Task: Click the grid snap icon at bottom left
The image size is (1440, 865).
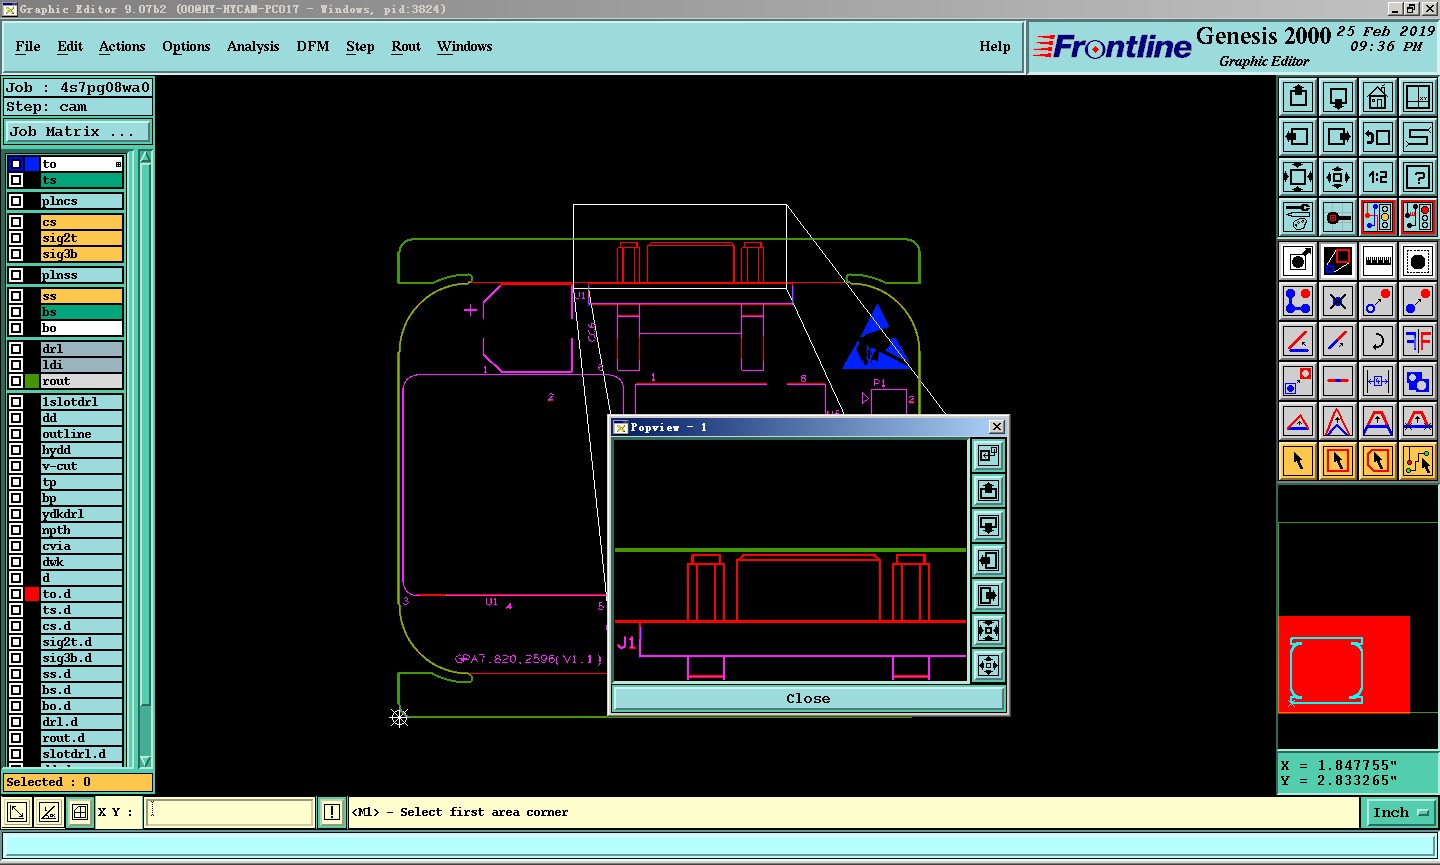Action: pyautogui.click(x=80, y=812)
